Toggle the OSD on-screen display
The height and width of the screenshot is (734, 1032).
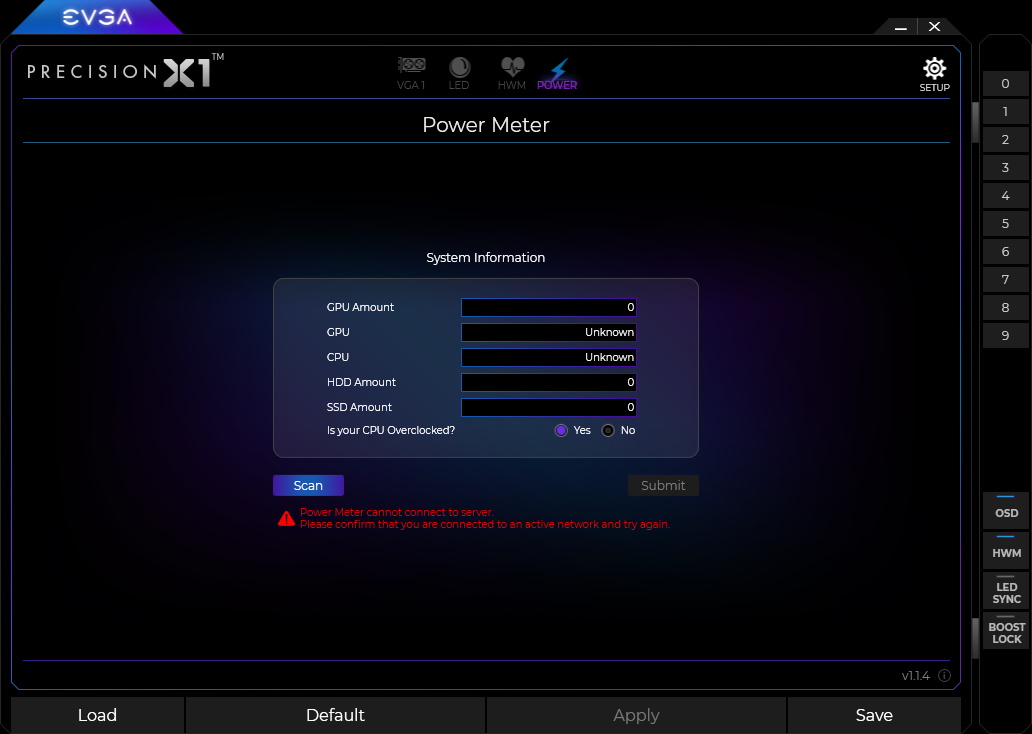(x=1006, y=510)
